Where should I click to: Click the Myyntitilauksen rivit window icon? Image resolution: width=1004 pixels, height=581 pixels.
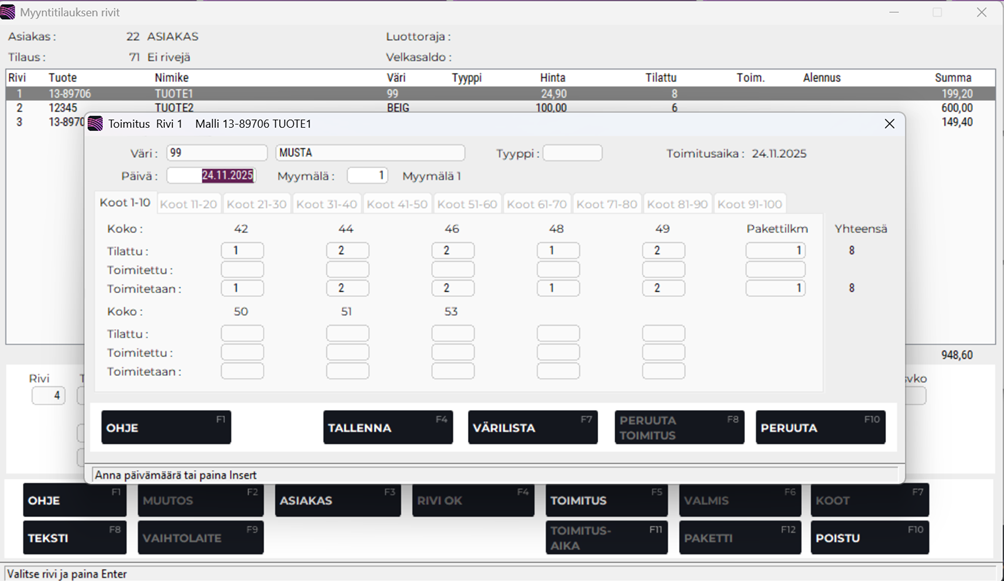point(9,12)
